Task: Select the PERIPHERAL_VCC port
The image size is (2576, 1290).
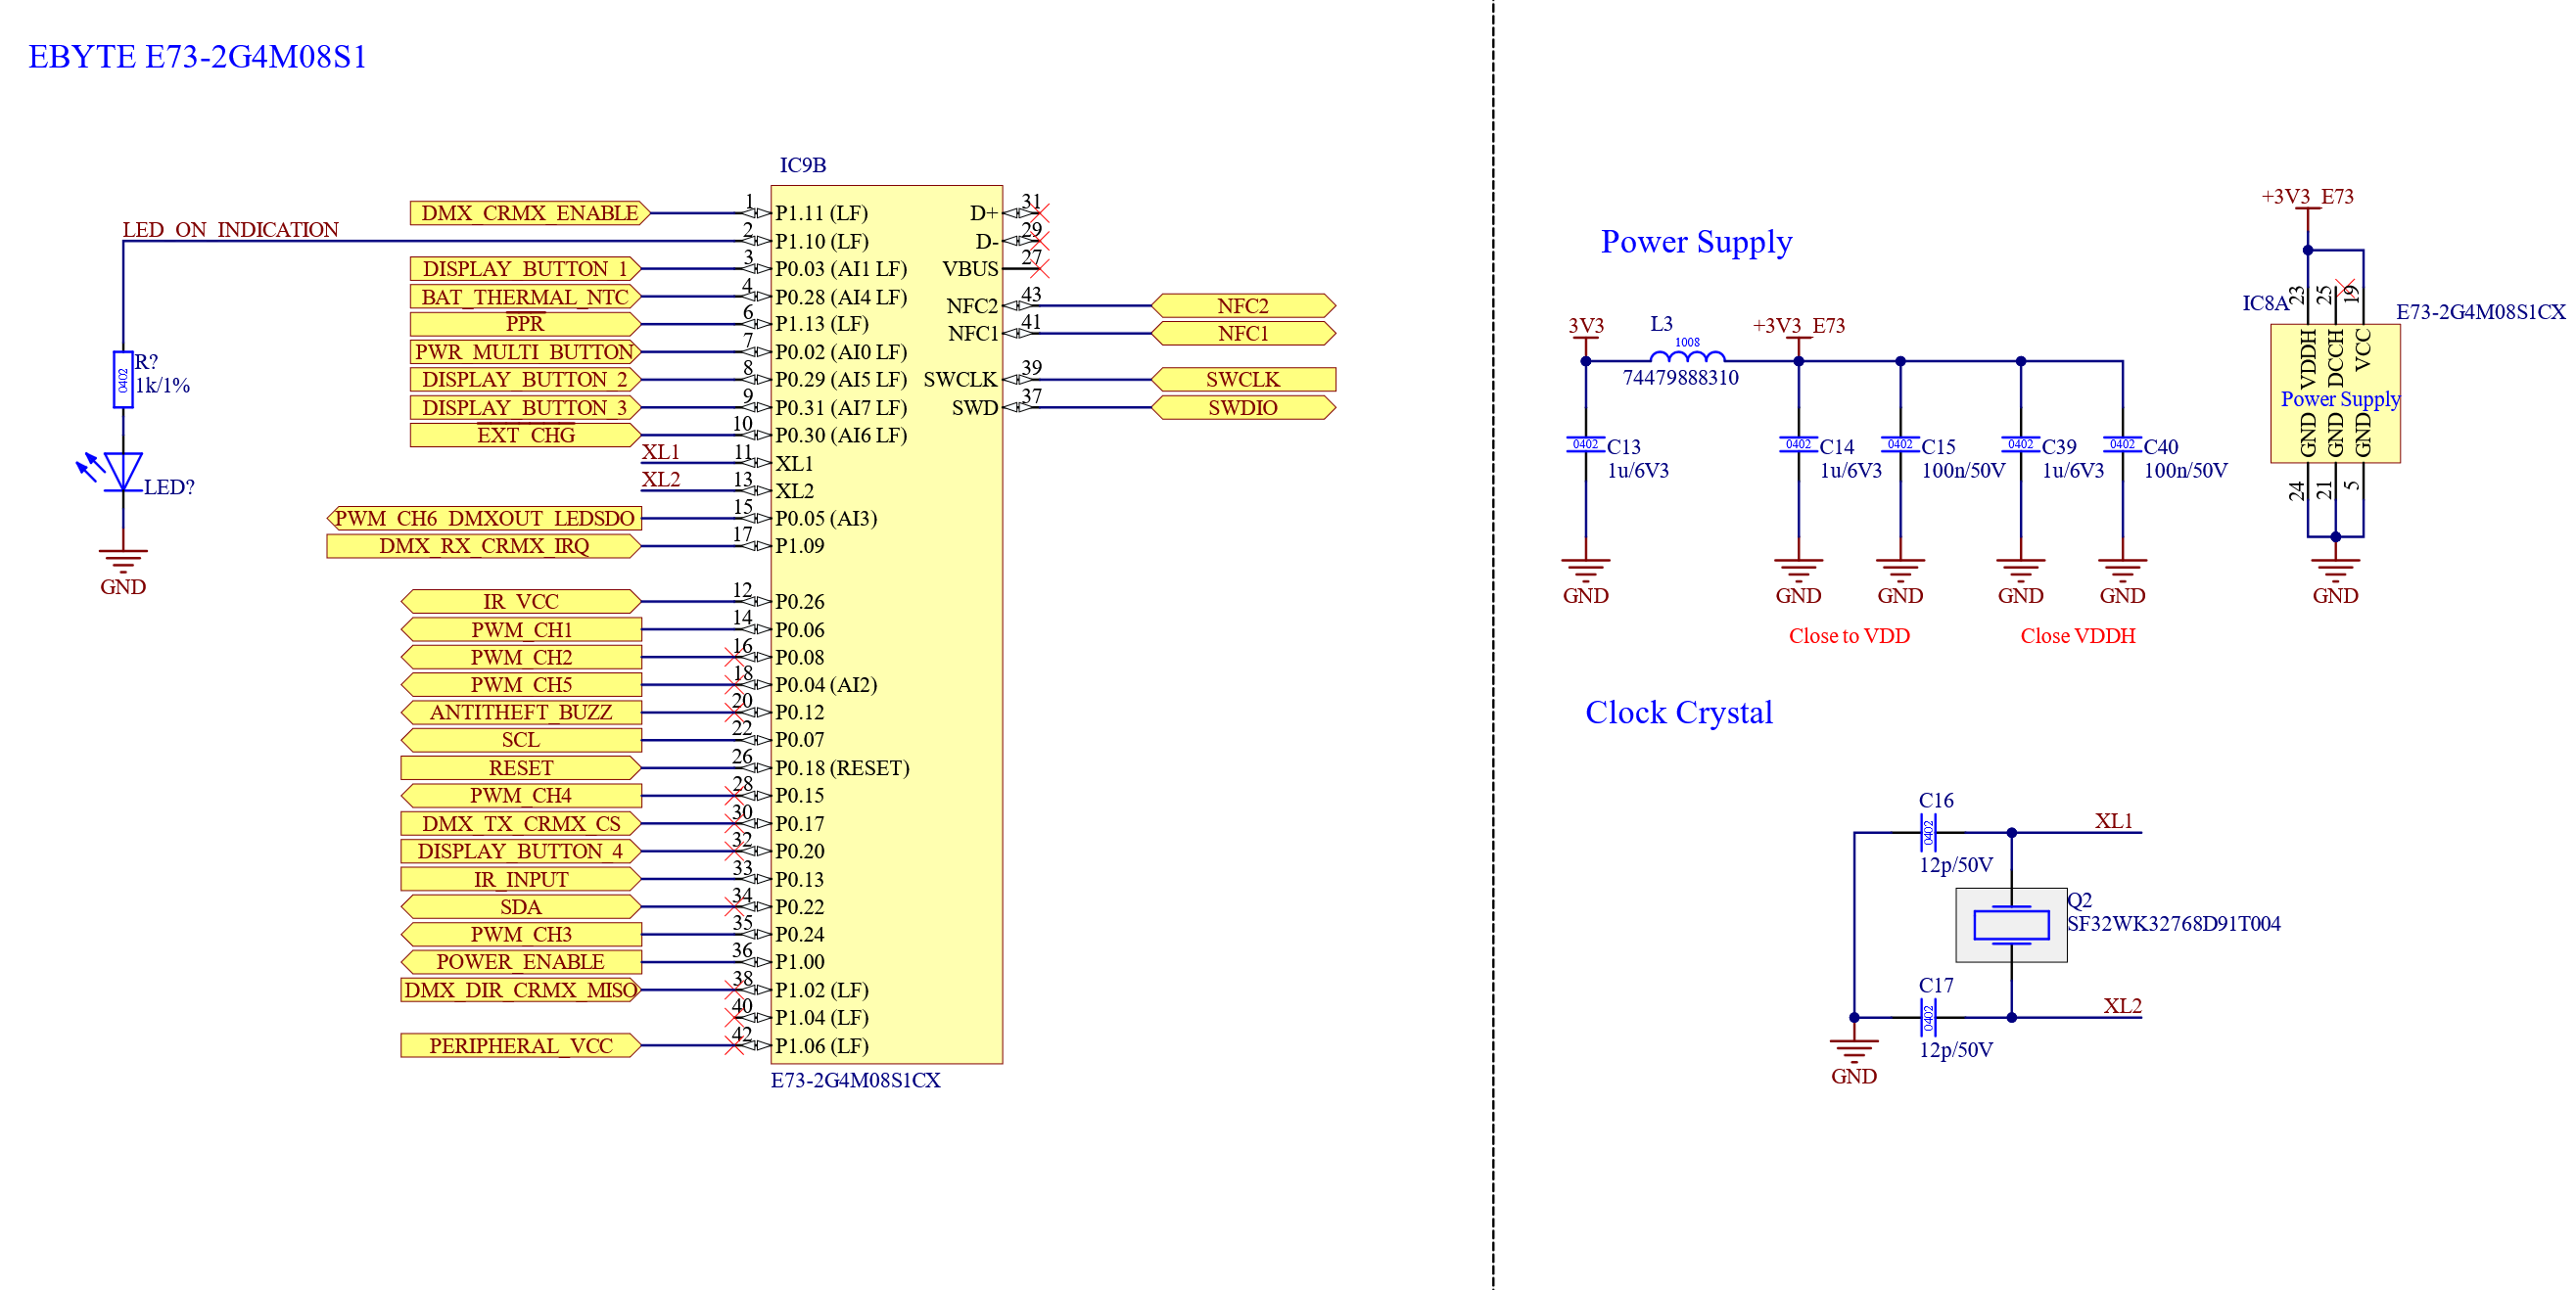Action: [521, 1046]
